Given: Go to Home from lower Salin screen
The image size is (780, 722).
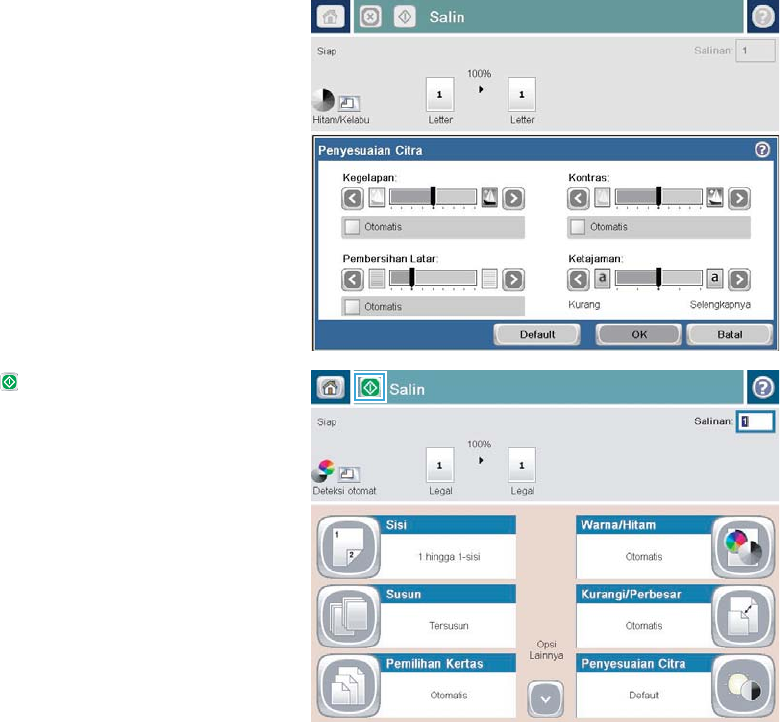Looking at the screenshot, I should pyautogui.click(x=330, y=388).
